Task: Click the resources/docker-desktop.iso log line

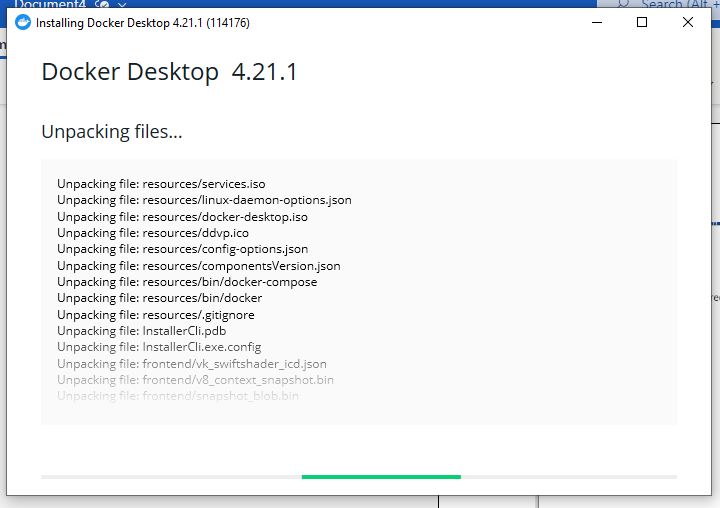Action: point(182,216)
